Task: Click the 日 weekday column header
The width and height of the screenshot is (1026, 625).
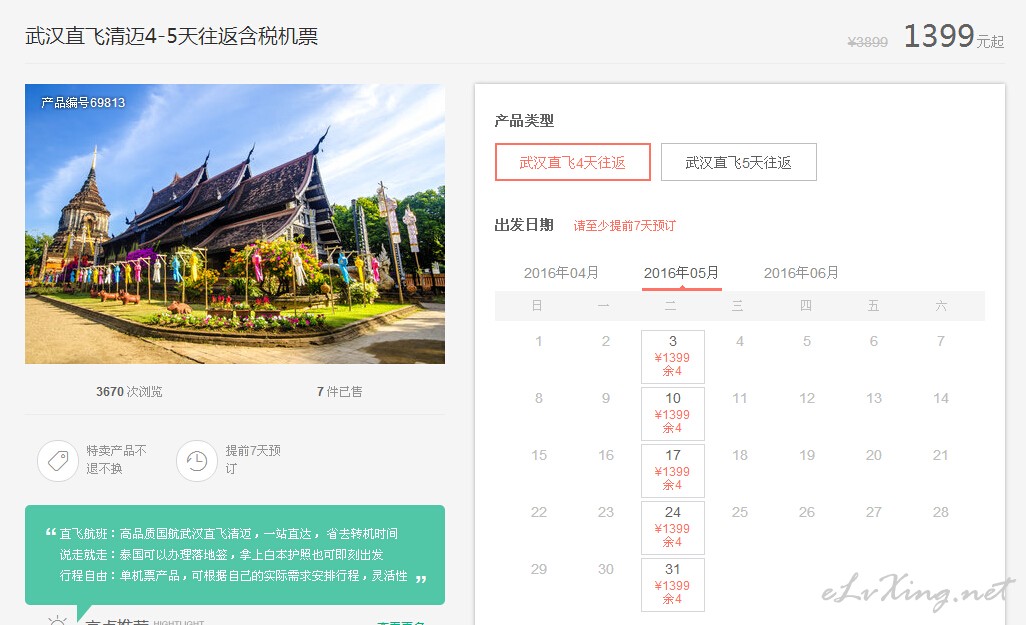Action: coord(537,306)
